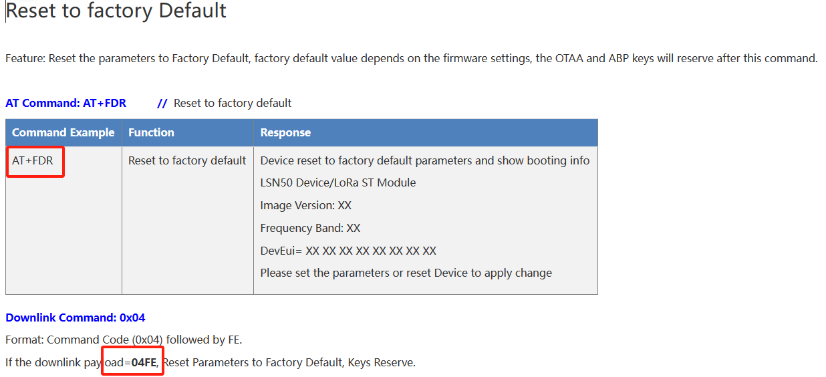
Task: Click the 'AT Command: AT+FDR' label
Action: tap(66, 103)
